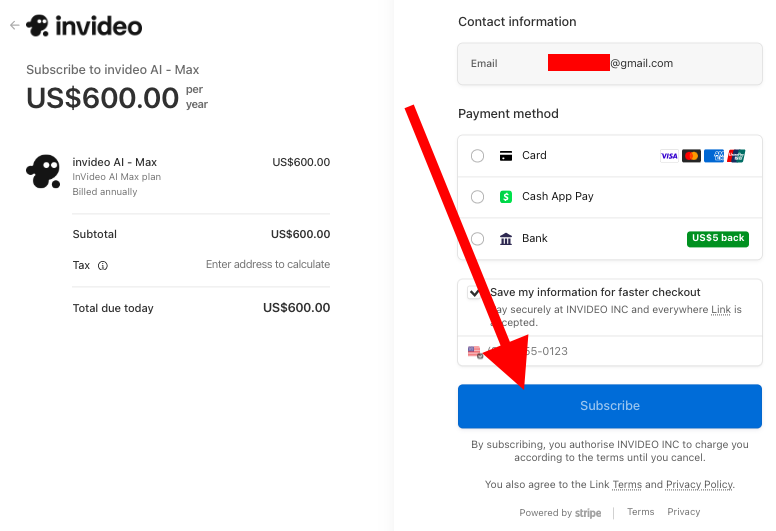Click the Bank building icon

click(x=506, y=239)
